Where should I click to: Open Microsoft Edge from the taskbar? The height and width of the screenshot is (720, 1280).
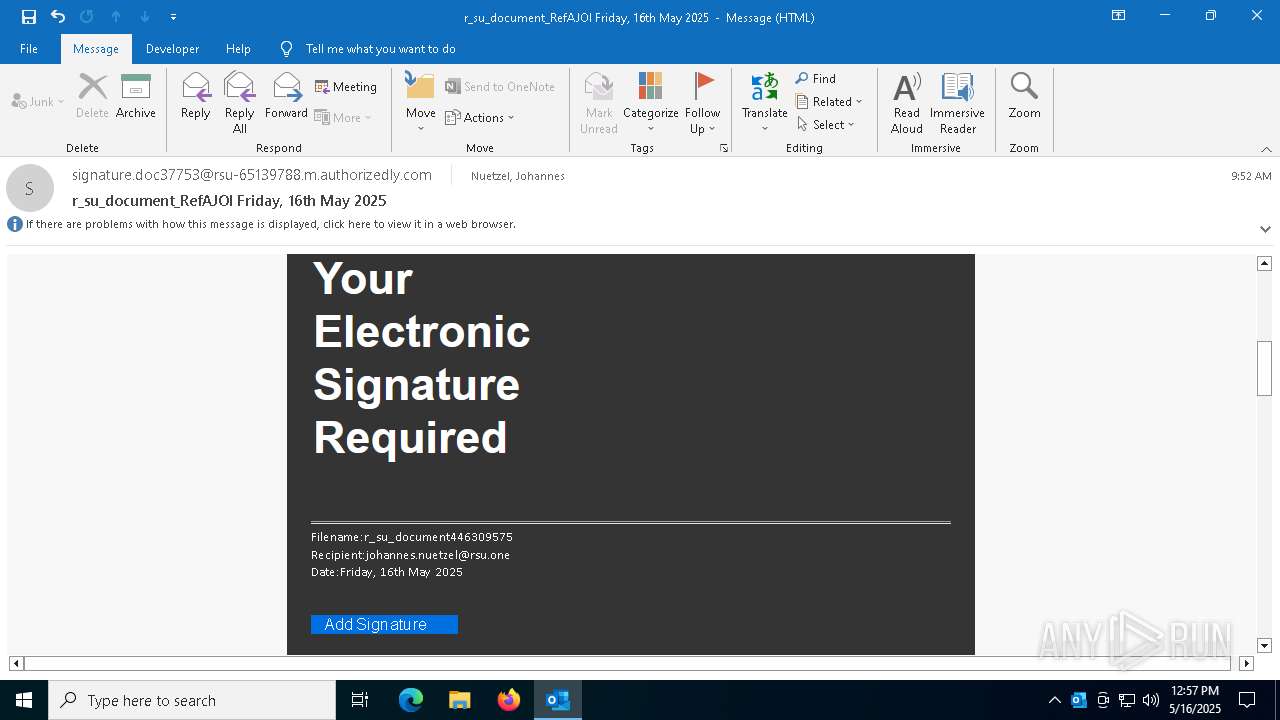point(411,700)
